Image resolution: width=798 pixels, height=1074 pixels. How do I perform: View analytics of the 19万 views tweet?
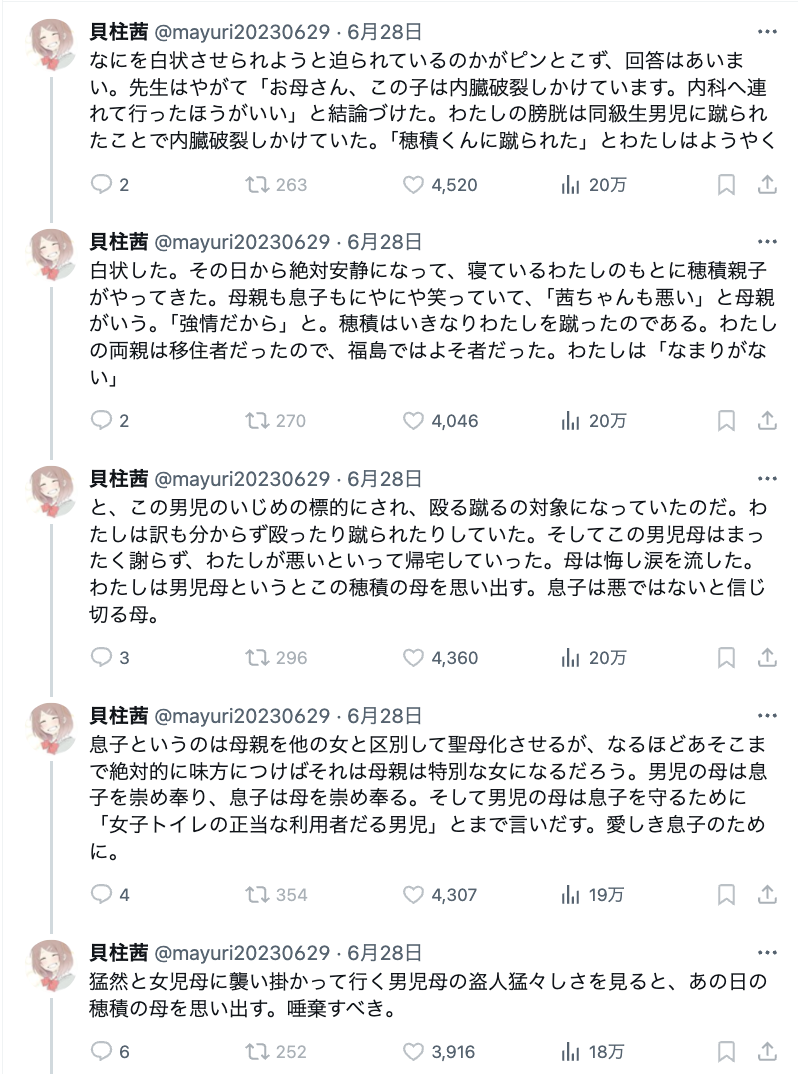coord(571,895)
